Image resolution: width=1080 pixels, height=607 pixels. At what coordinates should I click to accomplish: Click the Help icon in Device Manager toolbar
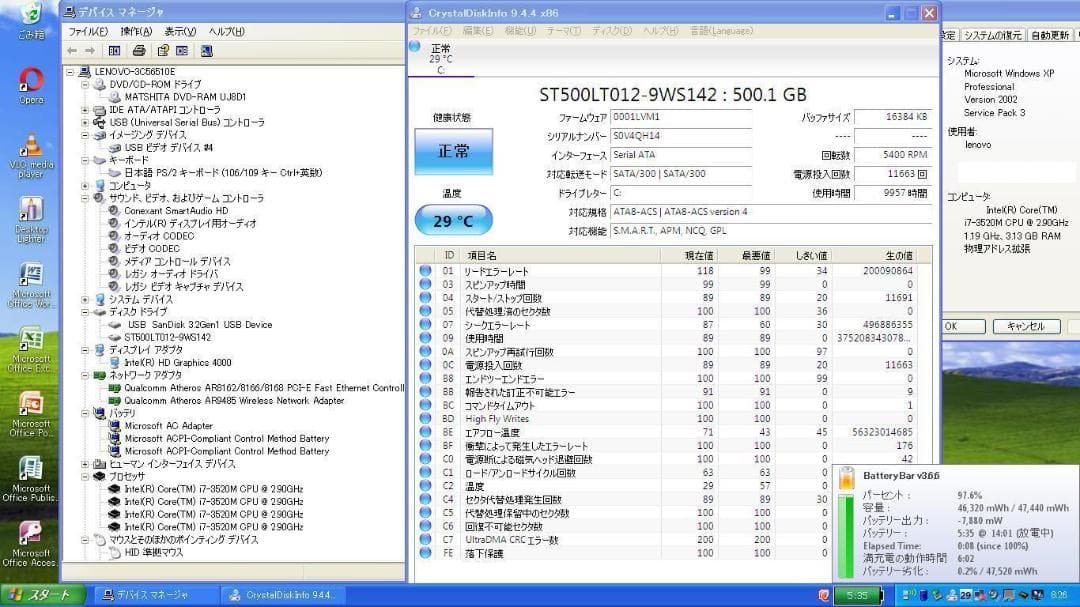[164, 50]
